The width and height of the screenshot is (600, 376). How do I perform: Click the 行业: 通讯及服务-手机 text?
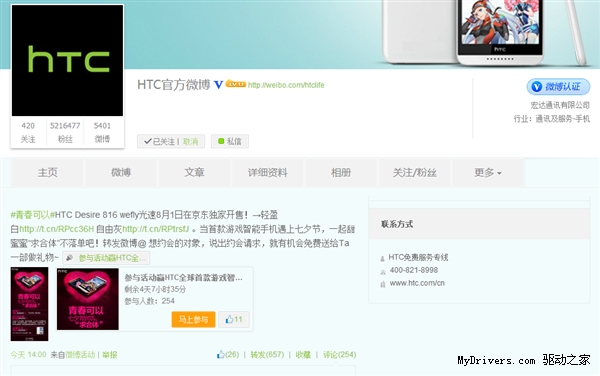(551, 119)
